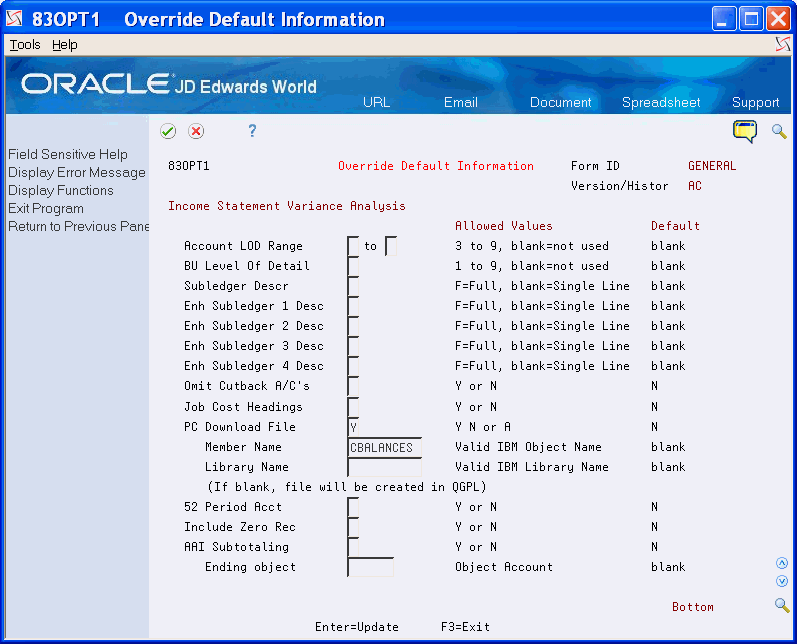Open Field Sensitive Help
The image size is (797, 644).
click(x=68, y=154)
